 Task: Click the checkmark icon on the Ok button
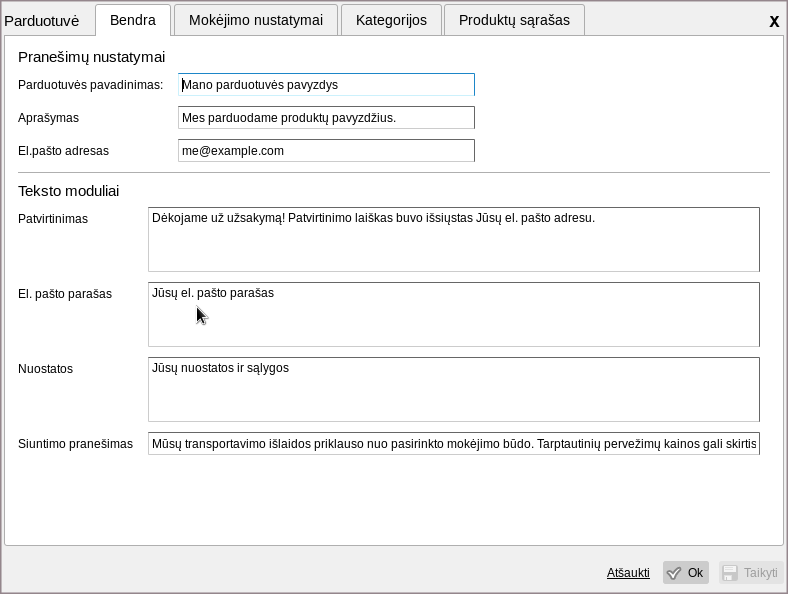click(x=674, y=573)
